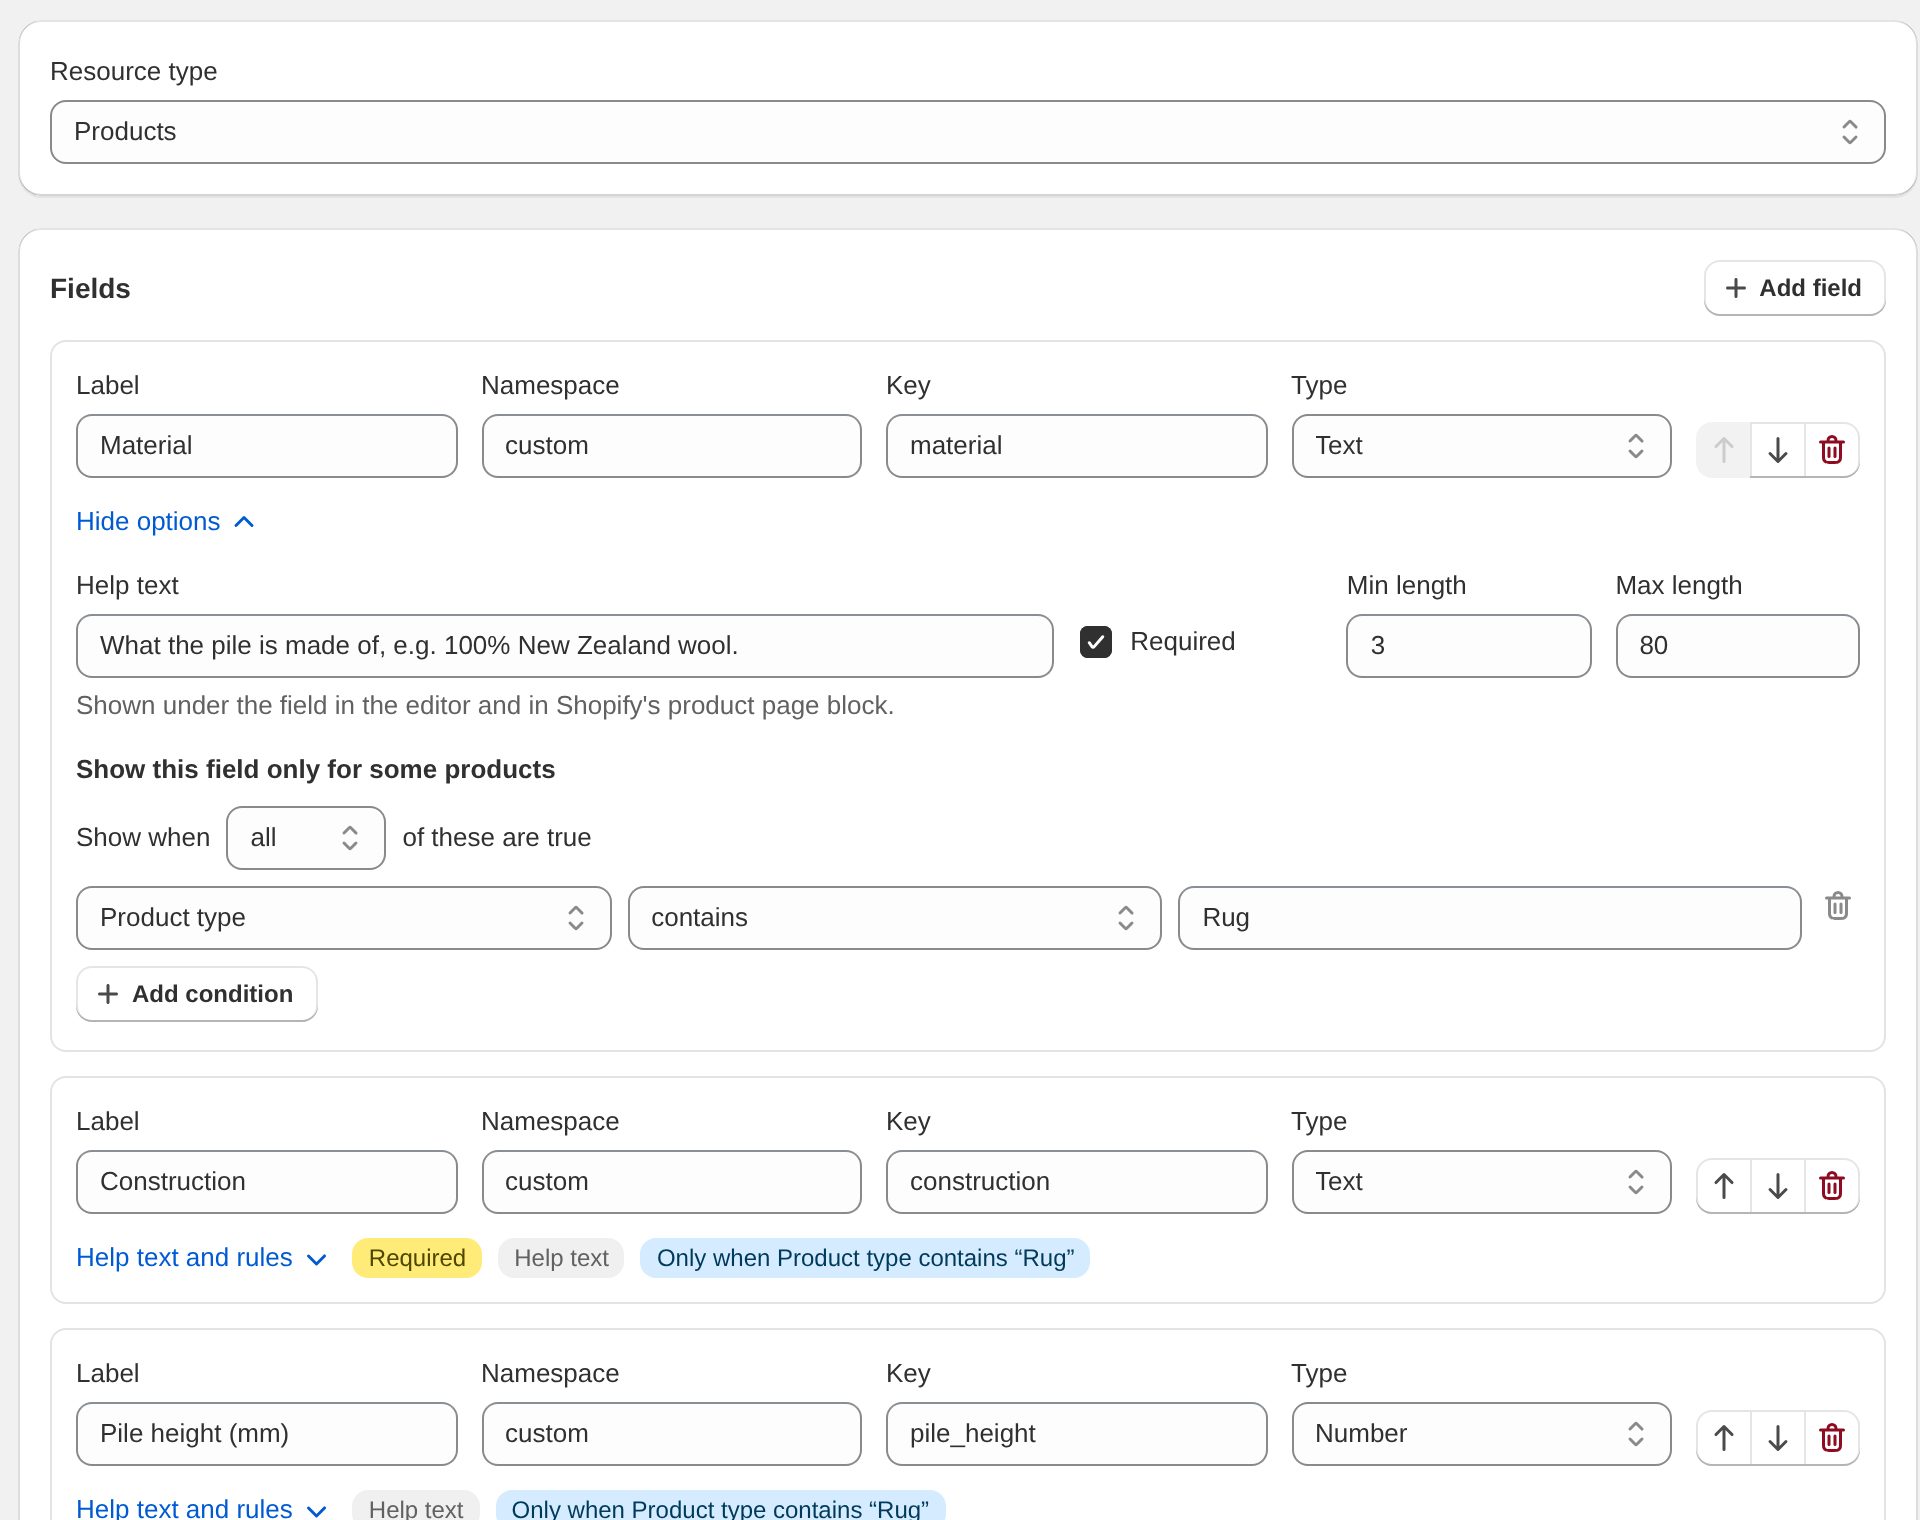This screenshot has width=1920, height=1520.
Task: Move the Material field down
Action: coord(1777,450)
